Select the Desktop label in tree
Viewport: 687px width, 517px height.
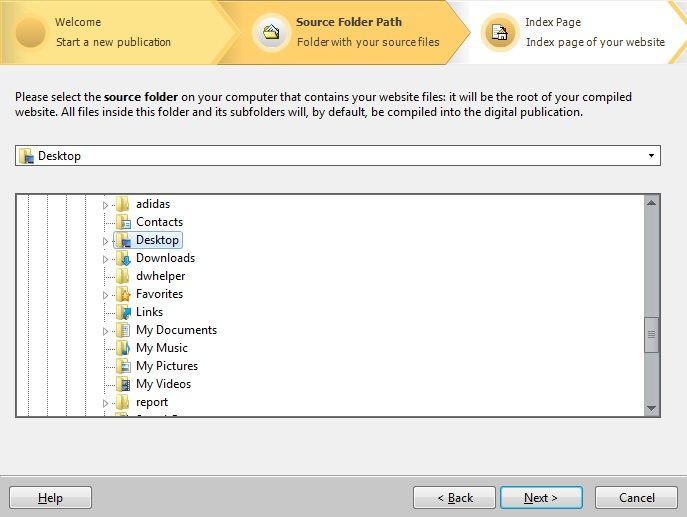coord(157,240)
